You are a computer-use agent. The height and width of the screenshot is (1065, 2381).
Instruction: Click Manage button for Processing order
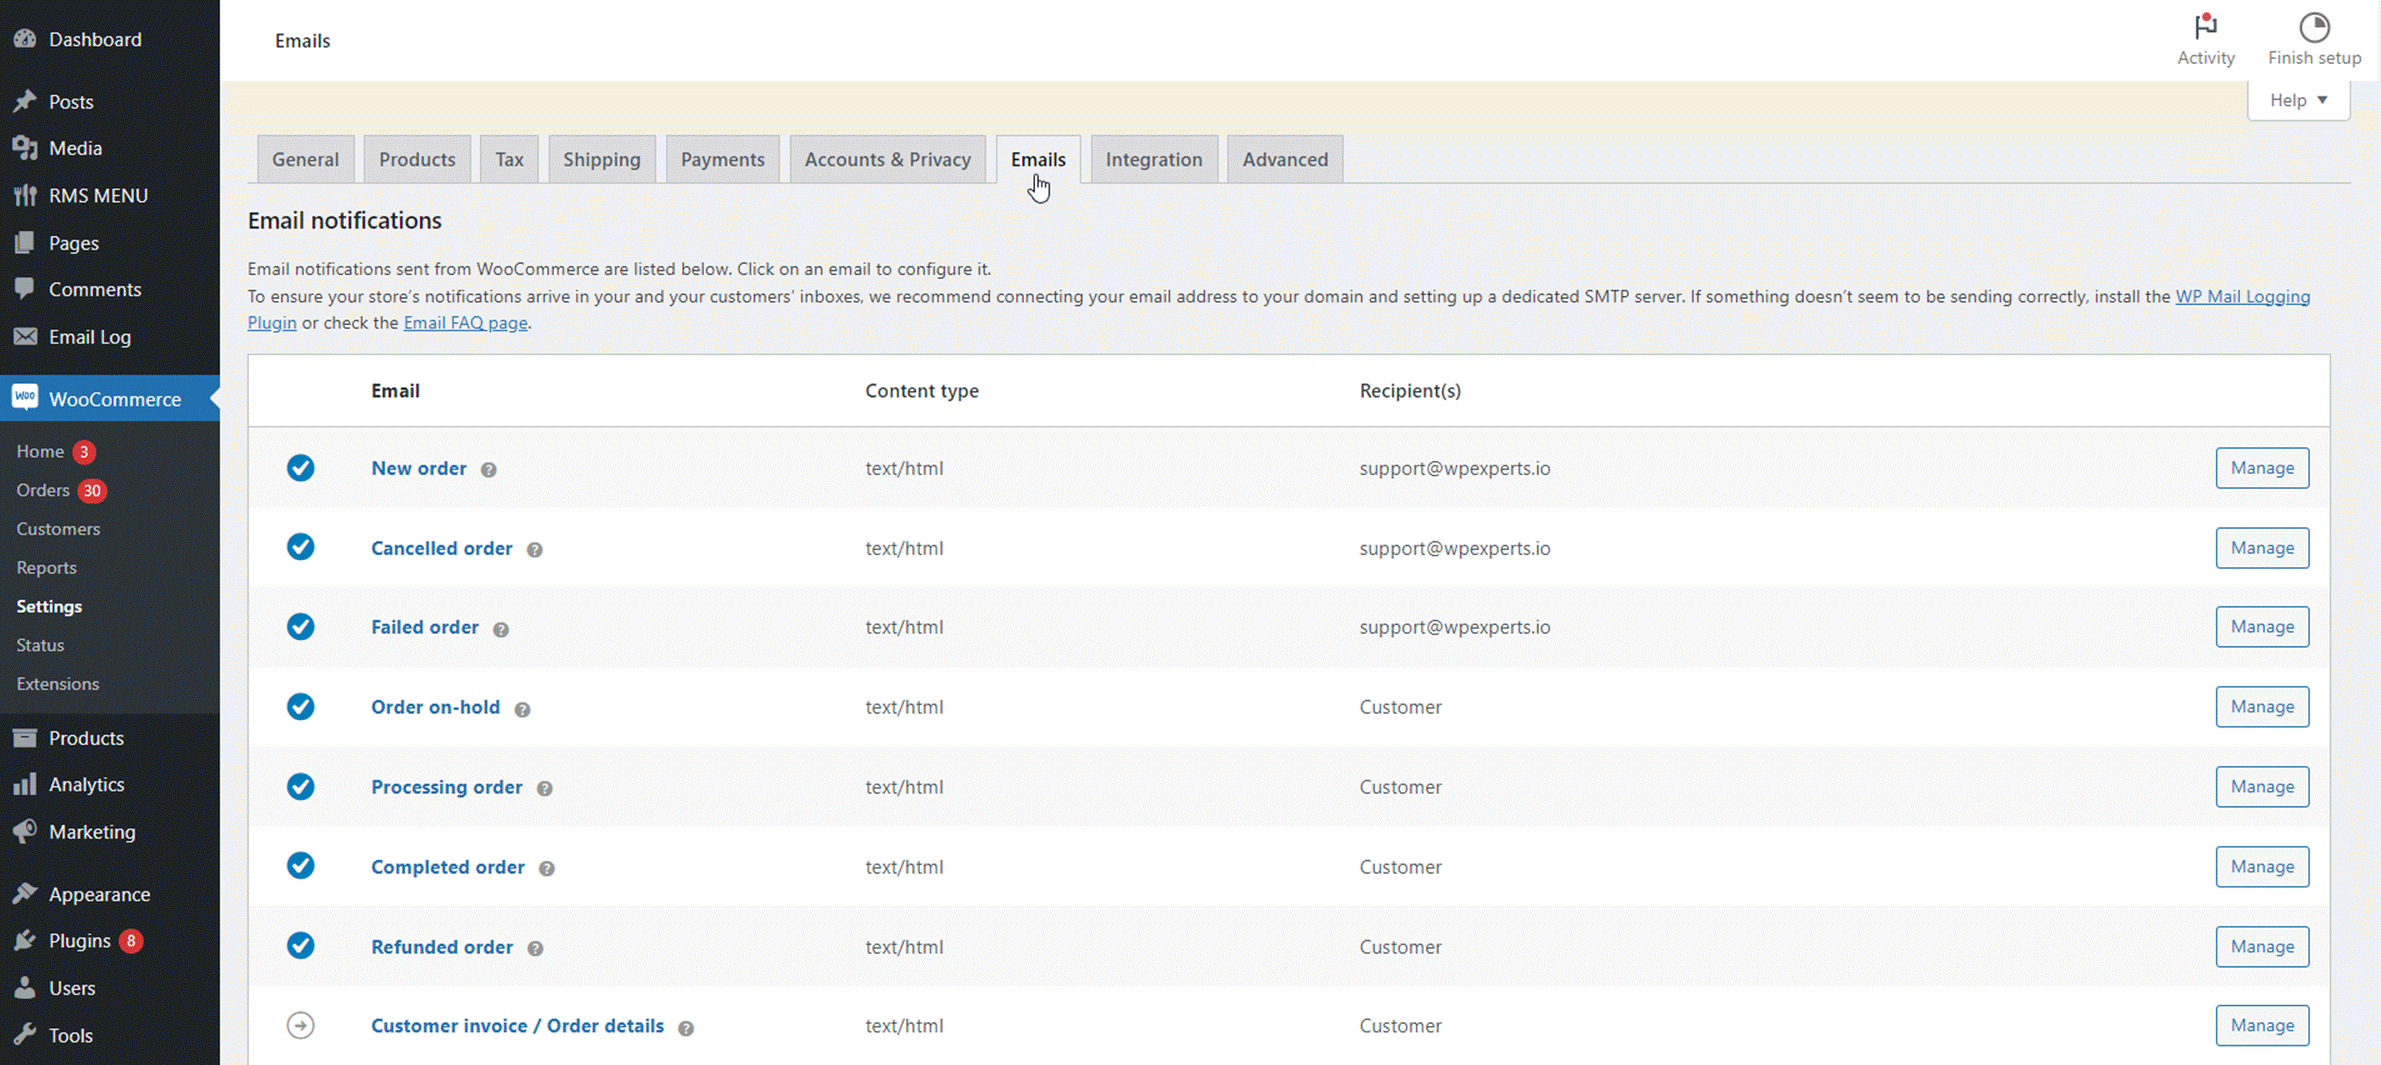2262,786
